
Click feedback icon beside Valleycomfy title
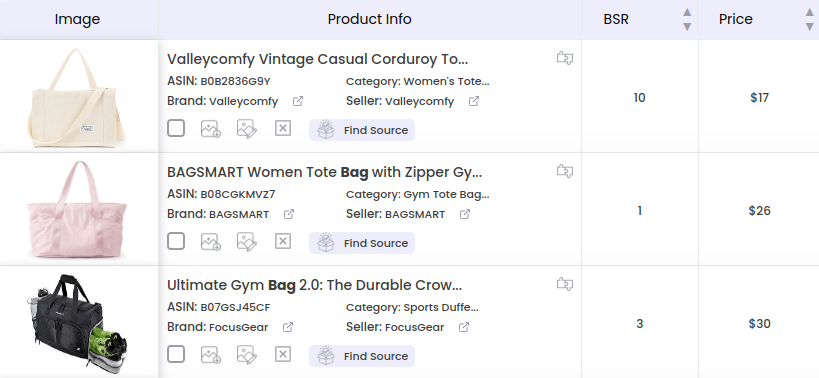[x=565, y=58]
